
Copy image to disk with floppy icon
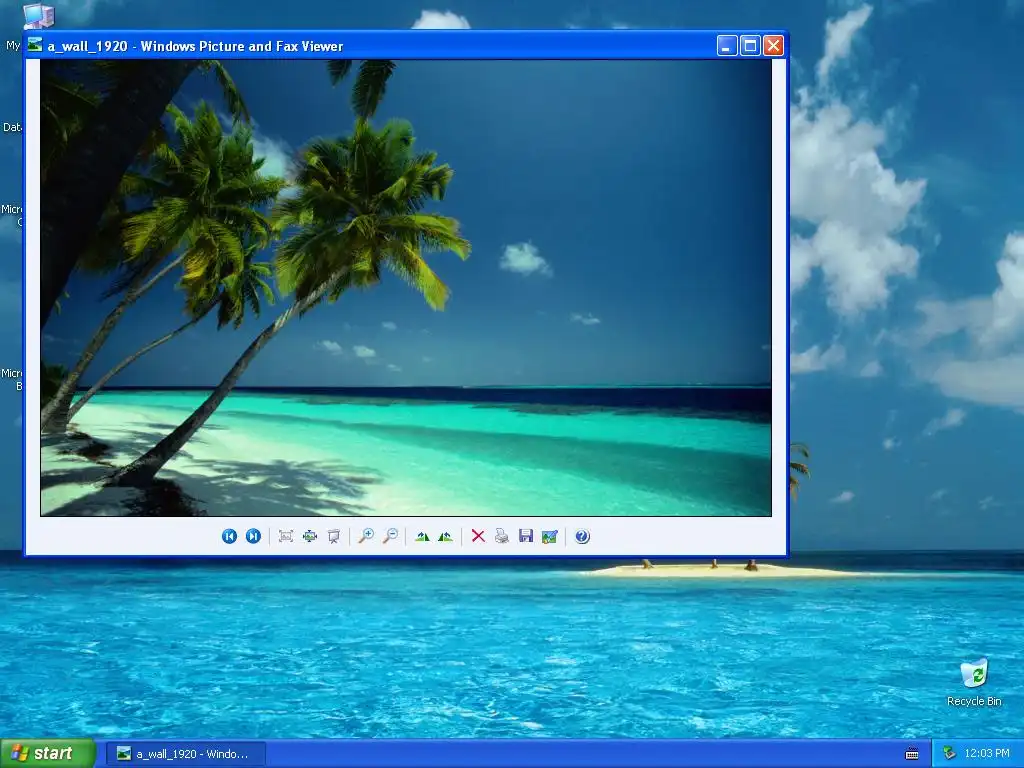526,536
